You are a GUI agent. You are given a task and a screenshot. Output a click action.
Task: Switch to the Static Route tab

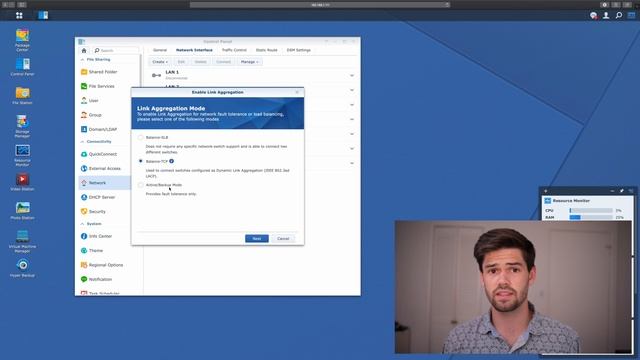point(267,50)
